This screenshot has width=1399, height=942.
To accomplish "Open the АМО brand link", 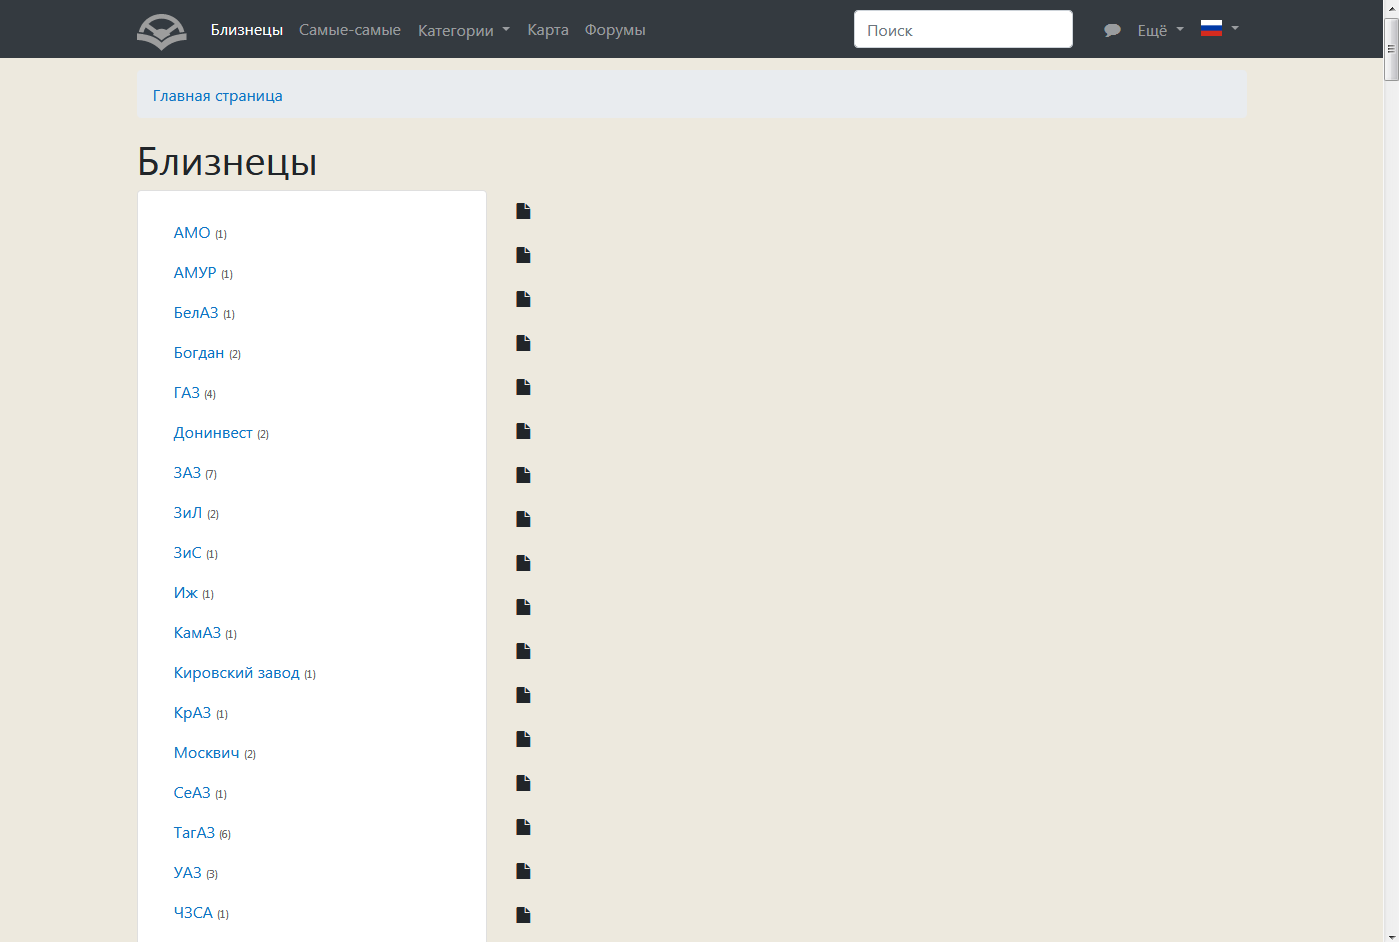I will point(192,233).
